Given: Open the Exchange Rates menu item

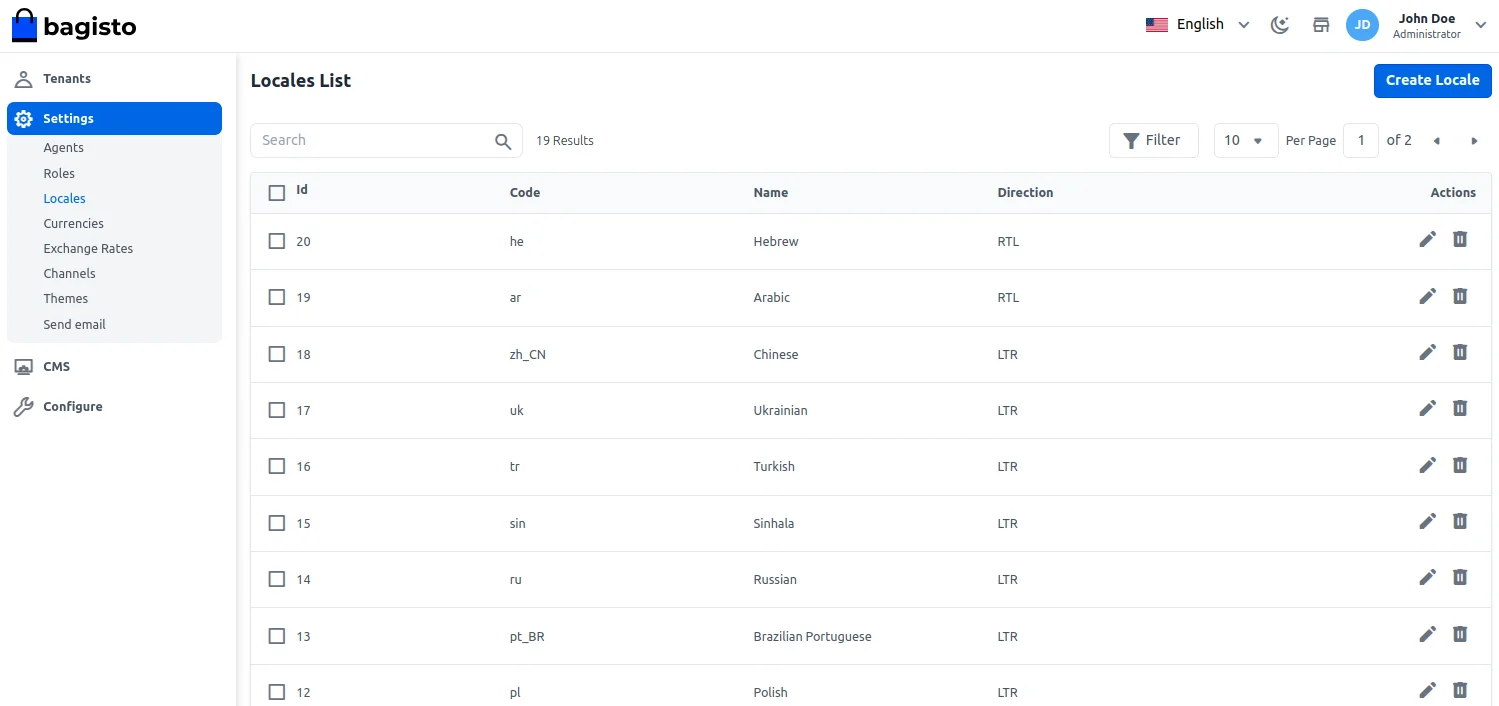Looking at the screenshot, I should [88, 248].
